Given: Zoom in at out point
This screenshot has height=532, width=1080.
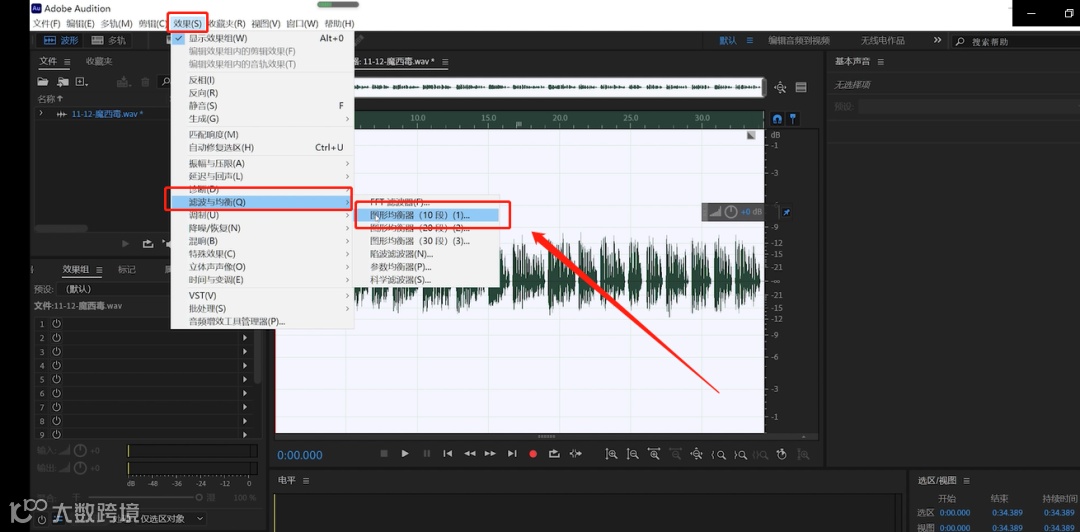Looking at the screenshot, I should (x=740, y=453).
